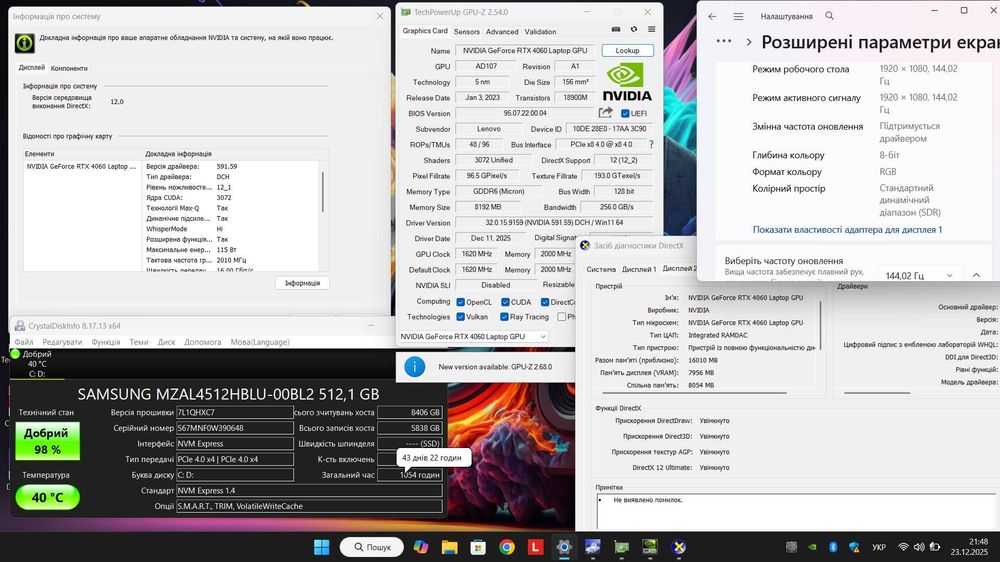Click Інформація button in NVIDIA window
The image size is (1000, 562).
click(x=302, y=283)
